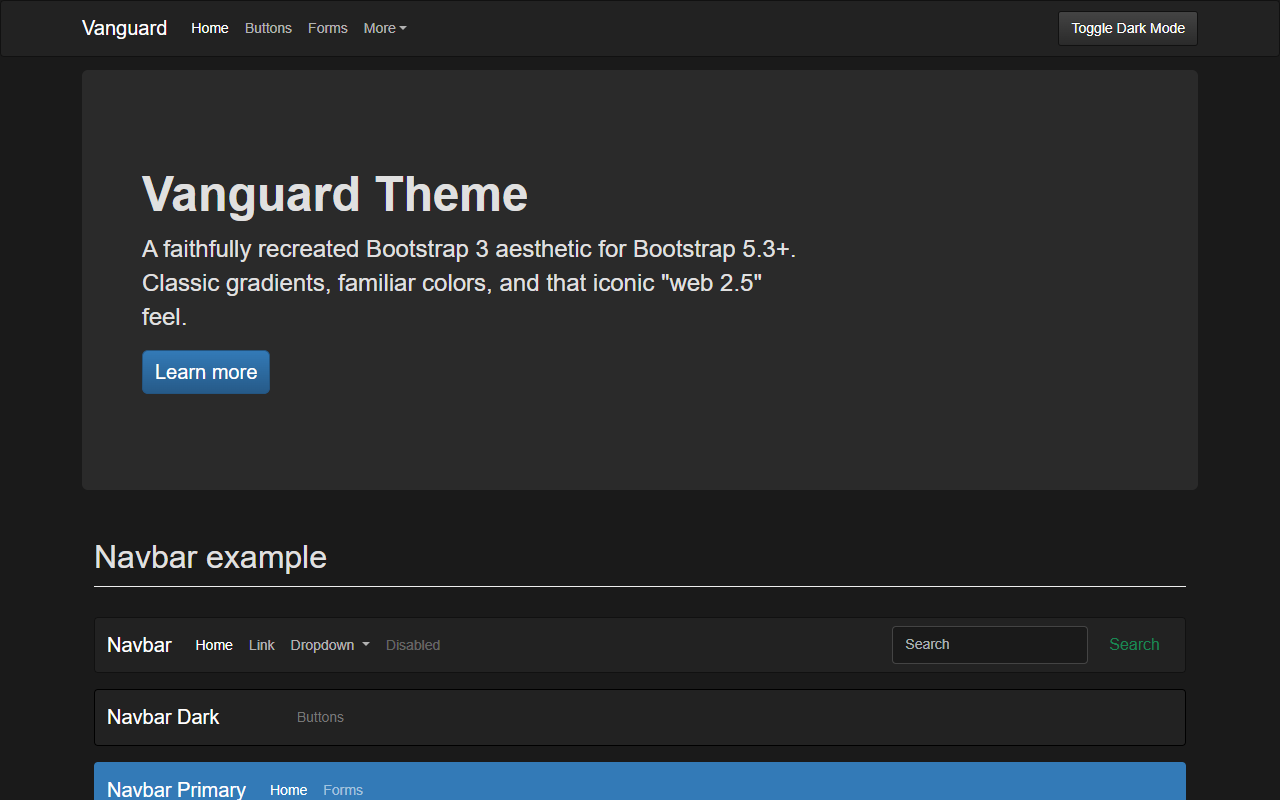This screenshot has width=1280, height=800.
Task: Select Home in the Navbar Primary
Action: [288, 790]
